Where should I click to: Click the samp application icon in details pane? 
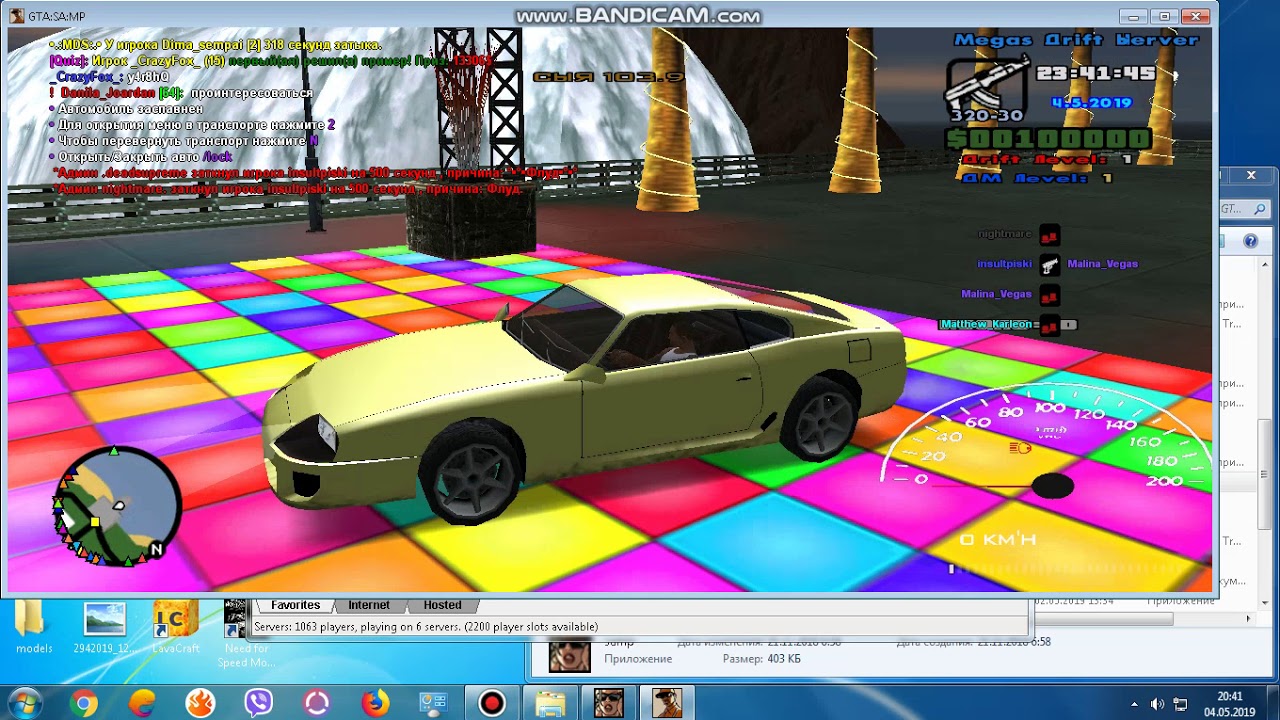pyautogui.click(x=569, y=655)
